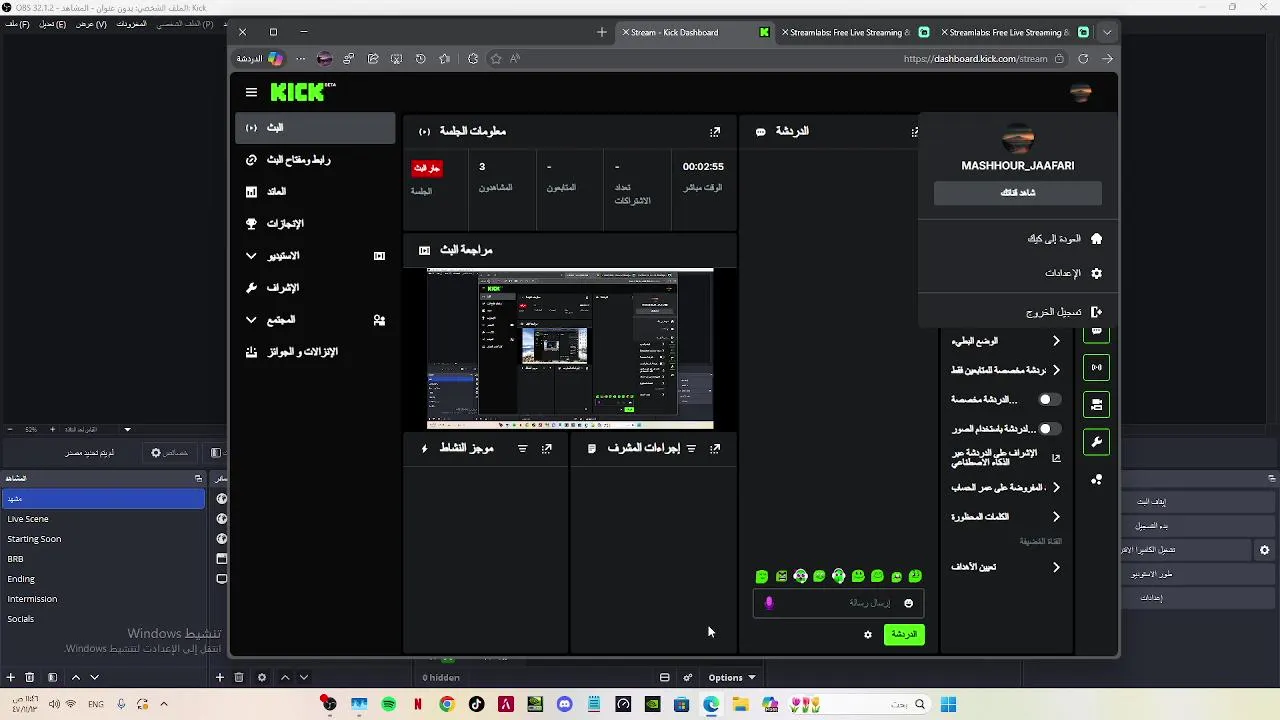Click return to Kick in profile menu
The width and height of the screenshot is (1280, 720).
tap(1018, 239)
